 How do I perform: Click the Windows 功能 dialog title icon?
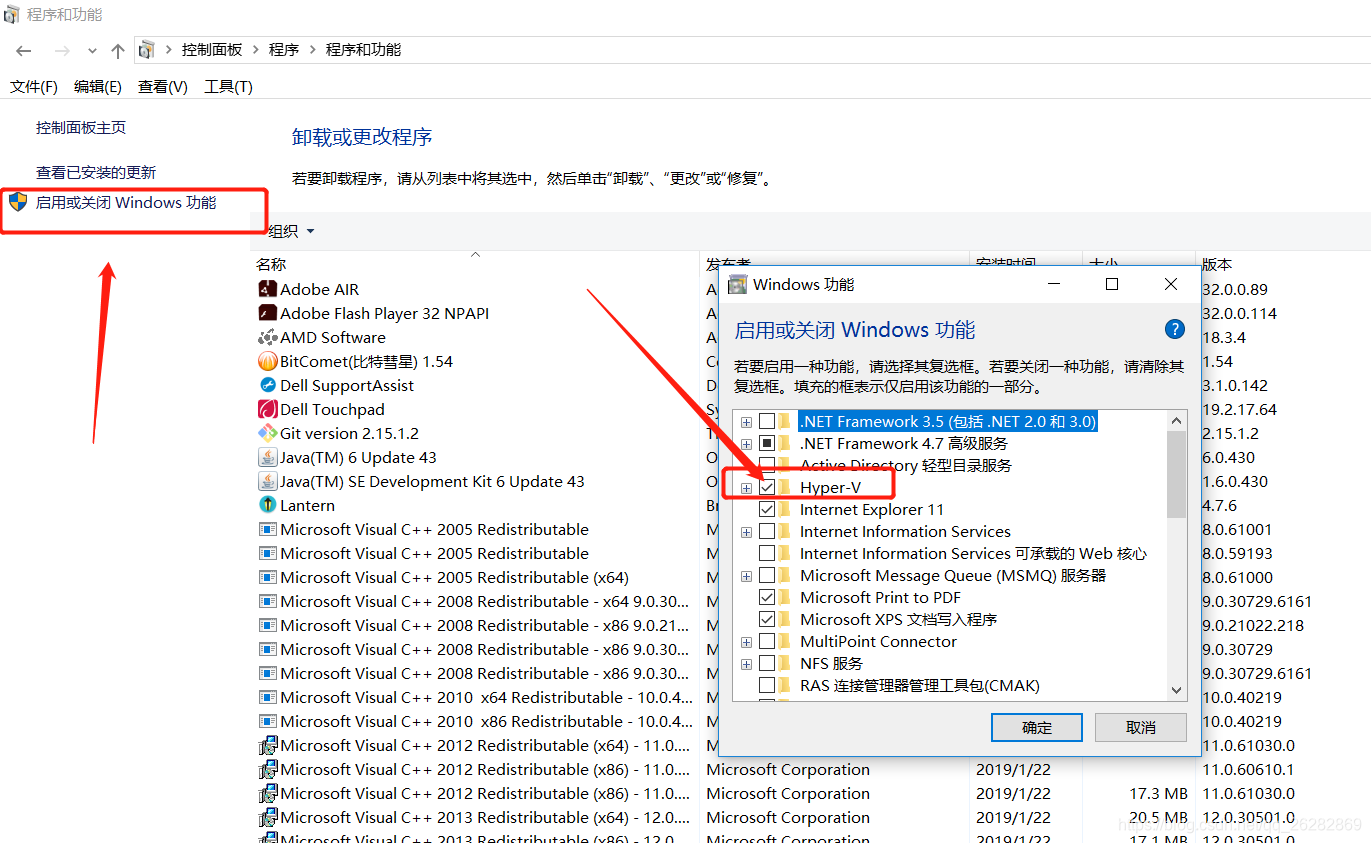(x=738, y=284)
